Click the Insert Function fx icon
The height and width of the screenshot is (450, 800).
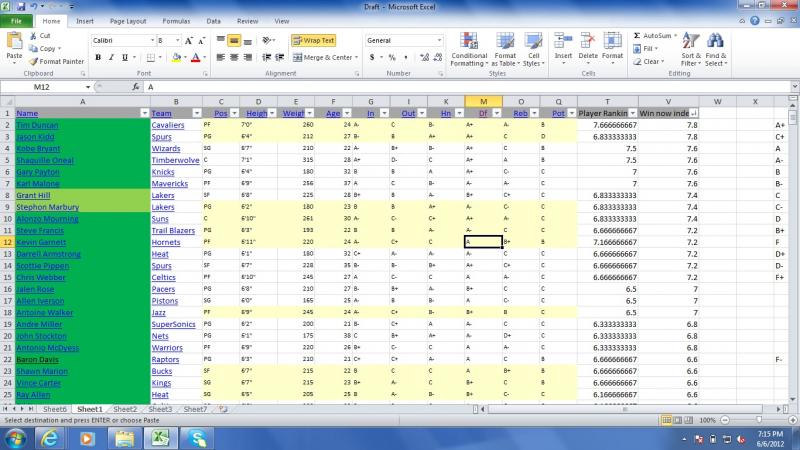pyautogui.click(x=136, y=87)
